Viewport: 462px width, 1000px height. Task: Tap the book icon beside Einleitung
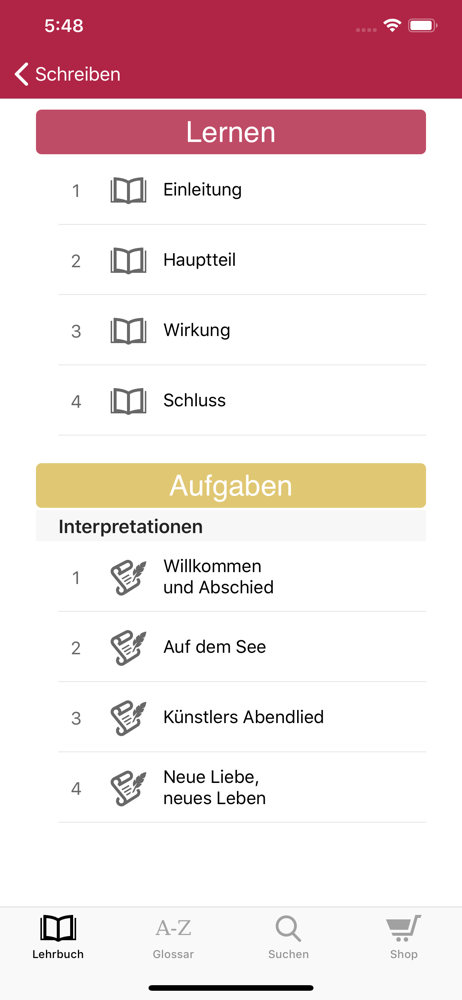[128, 190]
